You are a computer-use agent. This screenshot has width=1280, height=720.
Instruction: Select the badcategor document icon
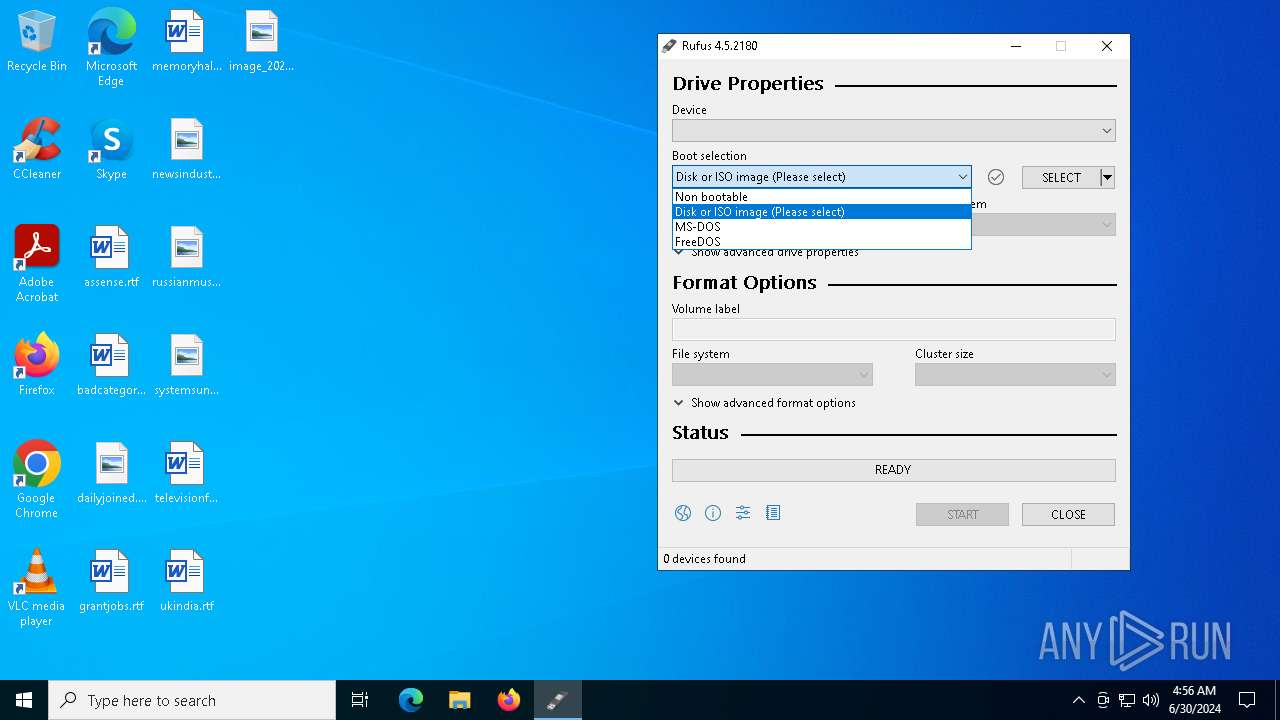pyautogui.click(x=111, y=365)
